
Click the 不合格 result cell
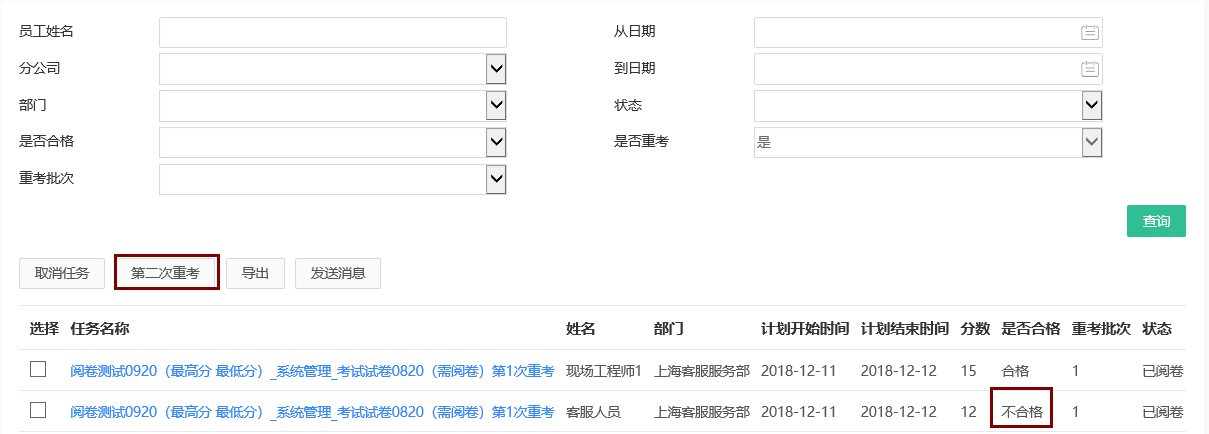tap(1022, 411)
